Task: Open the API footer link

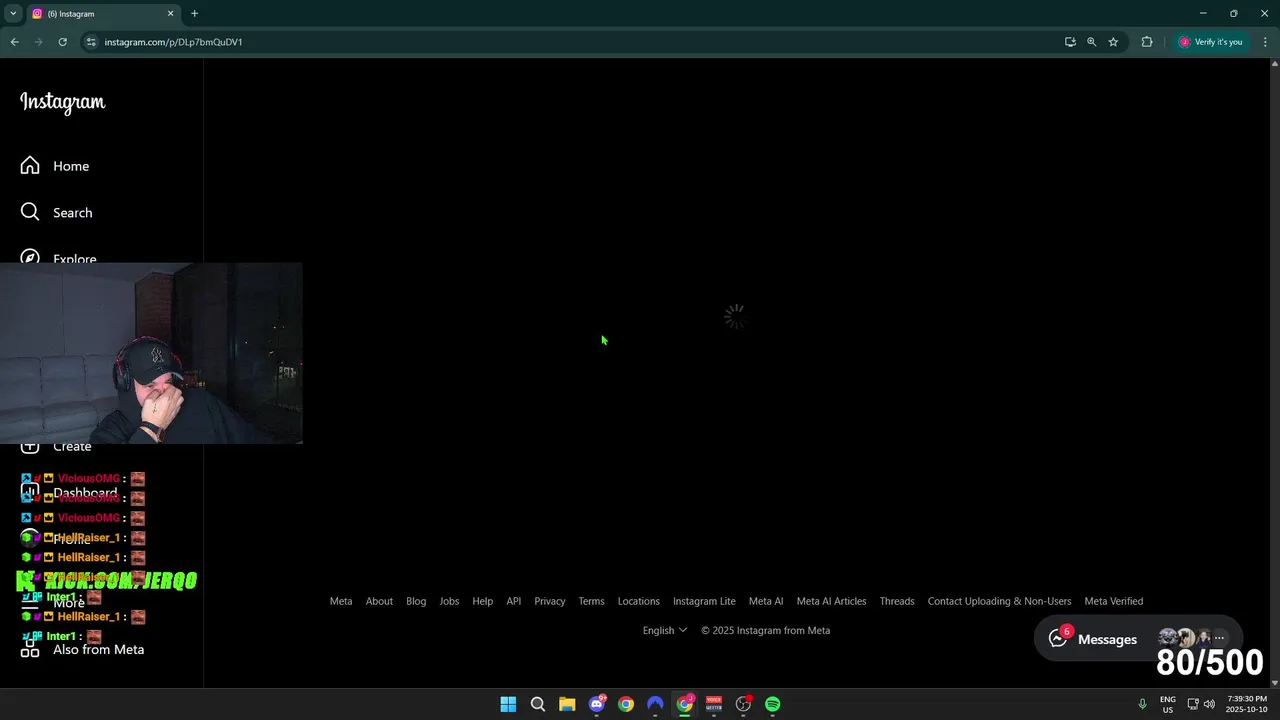Action: 514,601
